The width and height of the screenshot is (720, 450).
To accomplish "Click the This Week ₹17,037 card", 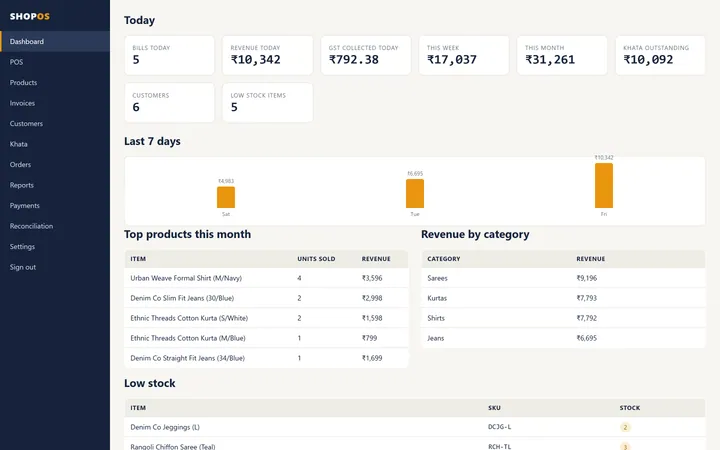I will (464, 55).
